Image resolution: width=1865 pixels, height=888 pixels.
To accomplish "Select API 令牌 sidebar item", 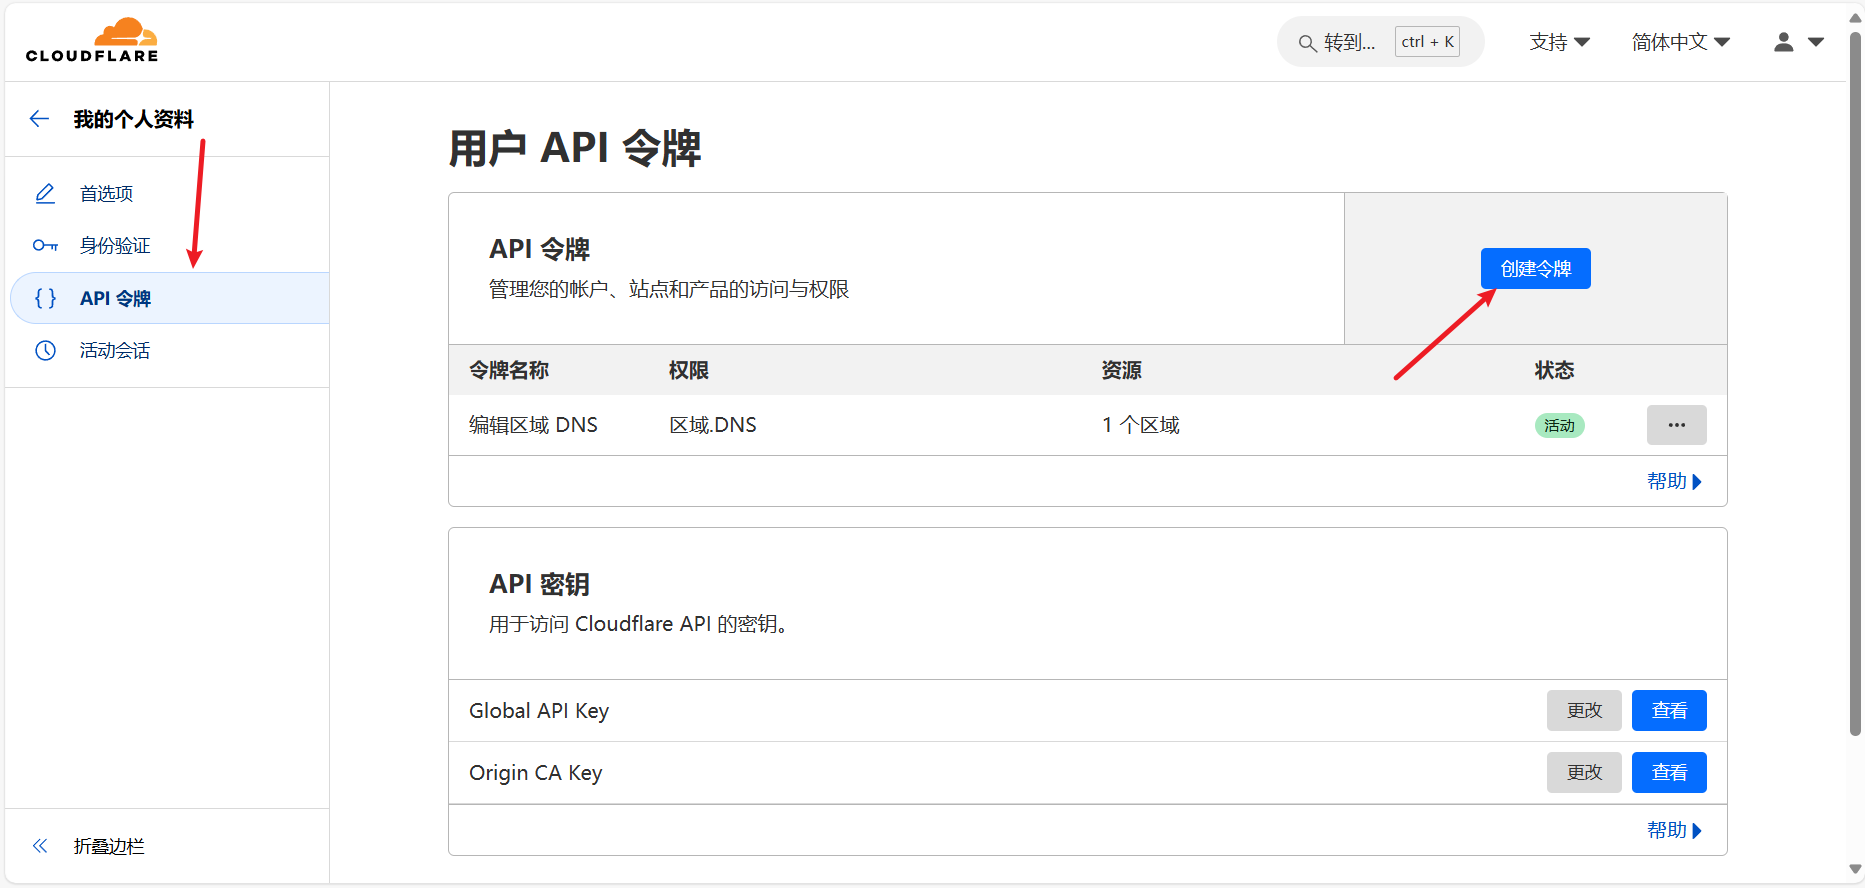I will 170,298.
